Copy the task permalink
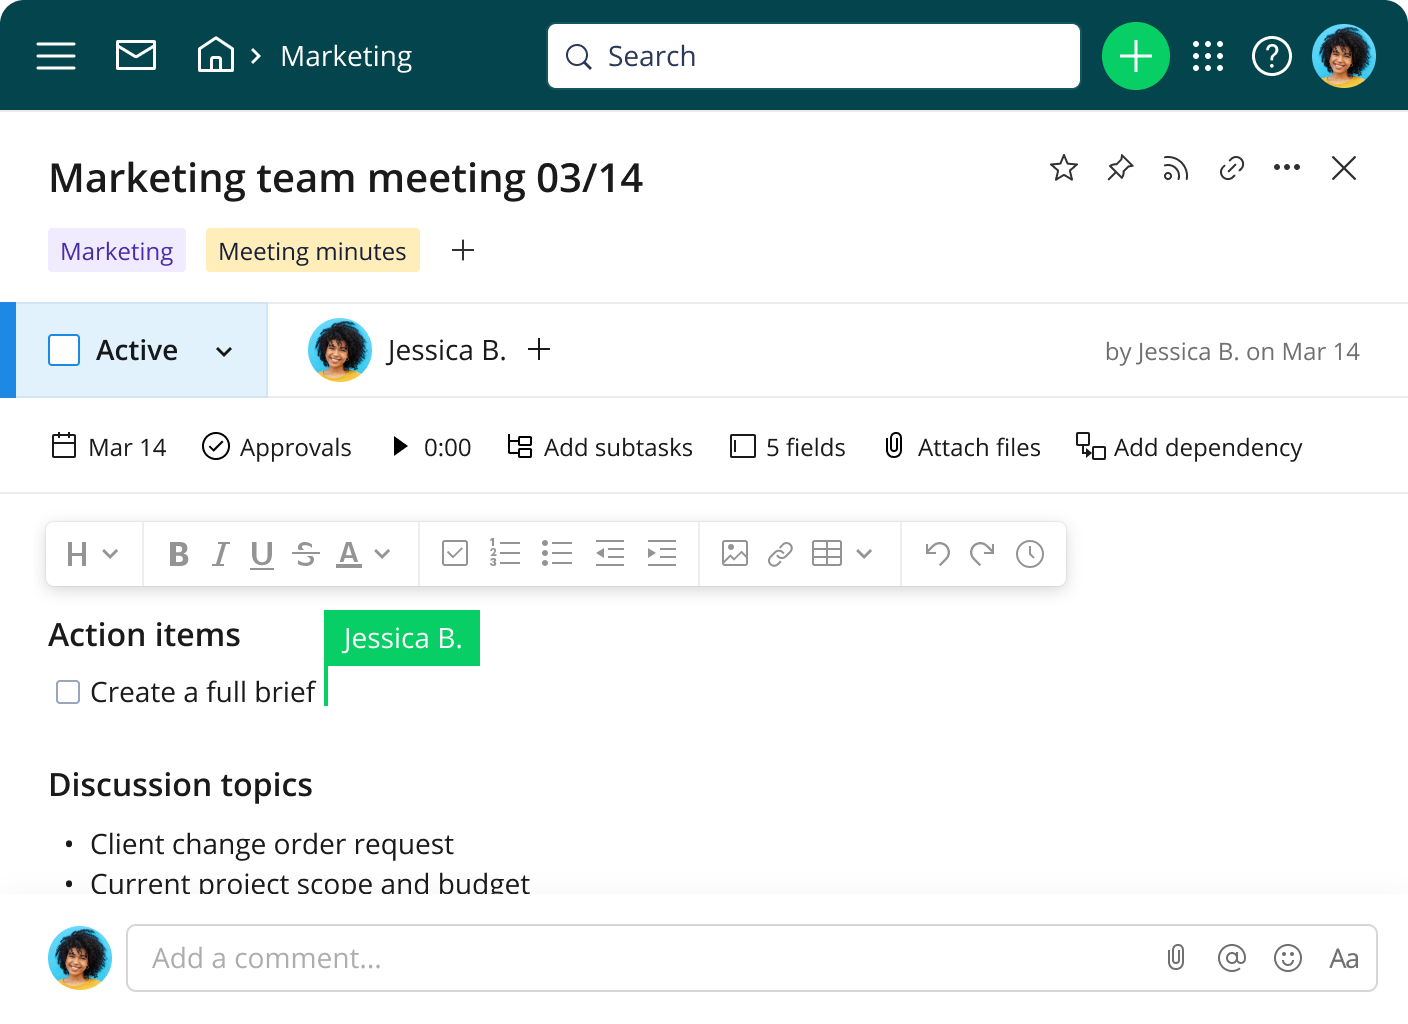1408x1024 pixels. [x=1231, y=168]
